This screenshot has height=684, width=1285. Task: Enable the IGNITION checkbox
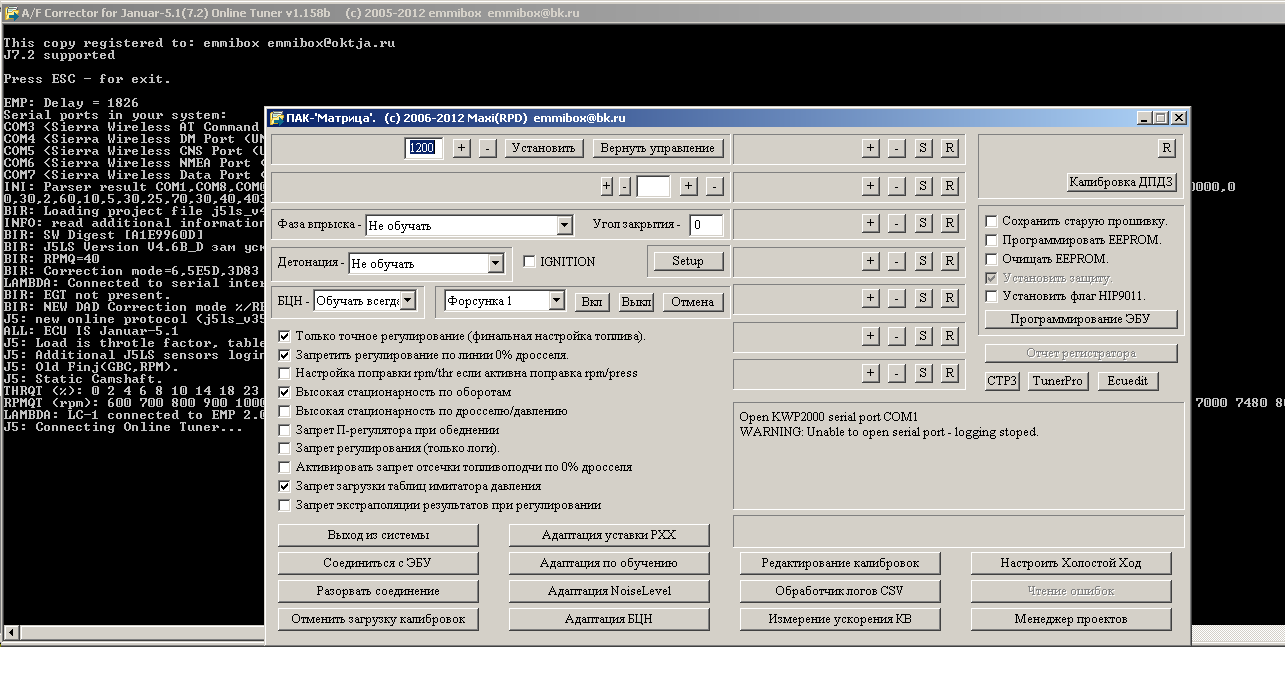point(530,262)
